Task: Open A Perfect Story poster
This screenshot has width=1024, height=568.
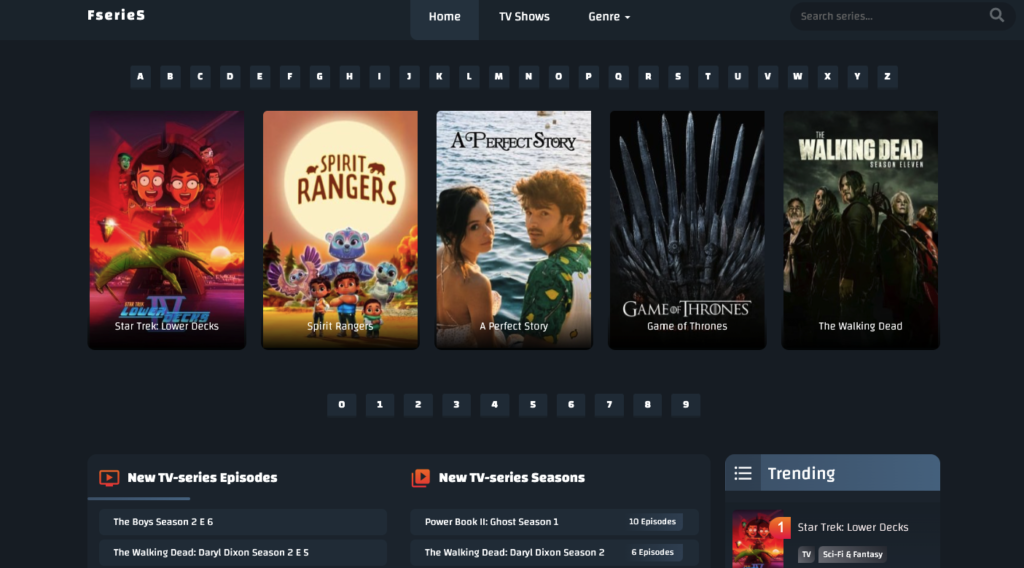Action: (513, 229)
